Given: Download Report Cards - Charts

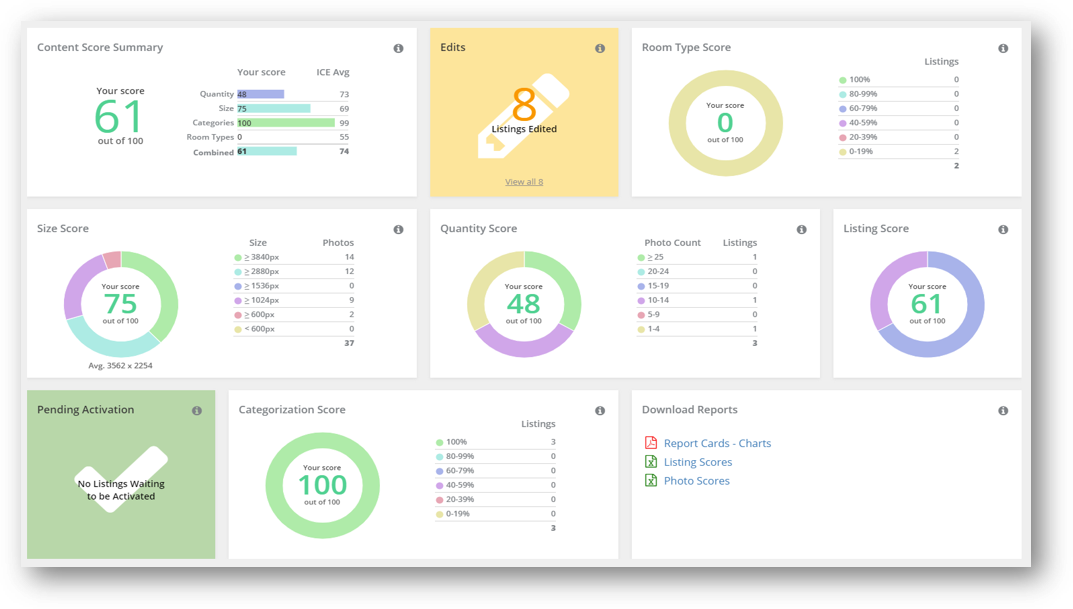Looking at the screenshot, I should pyautogui.click(x=717, y=443).
